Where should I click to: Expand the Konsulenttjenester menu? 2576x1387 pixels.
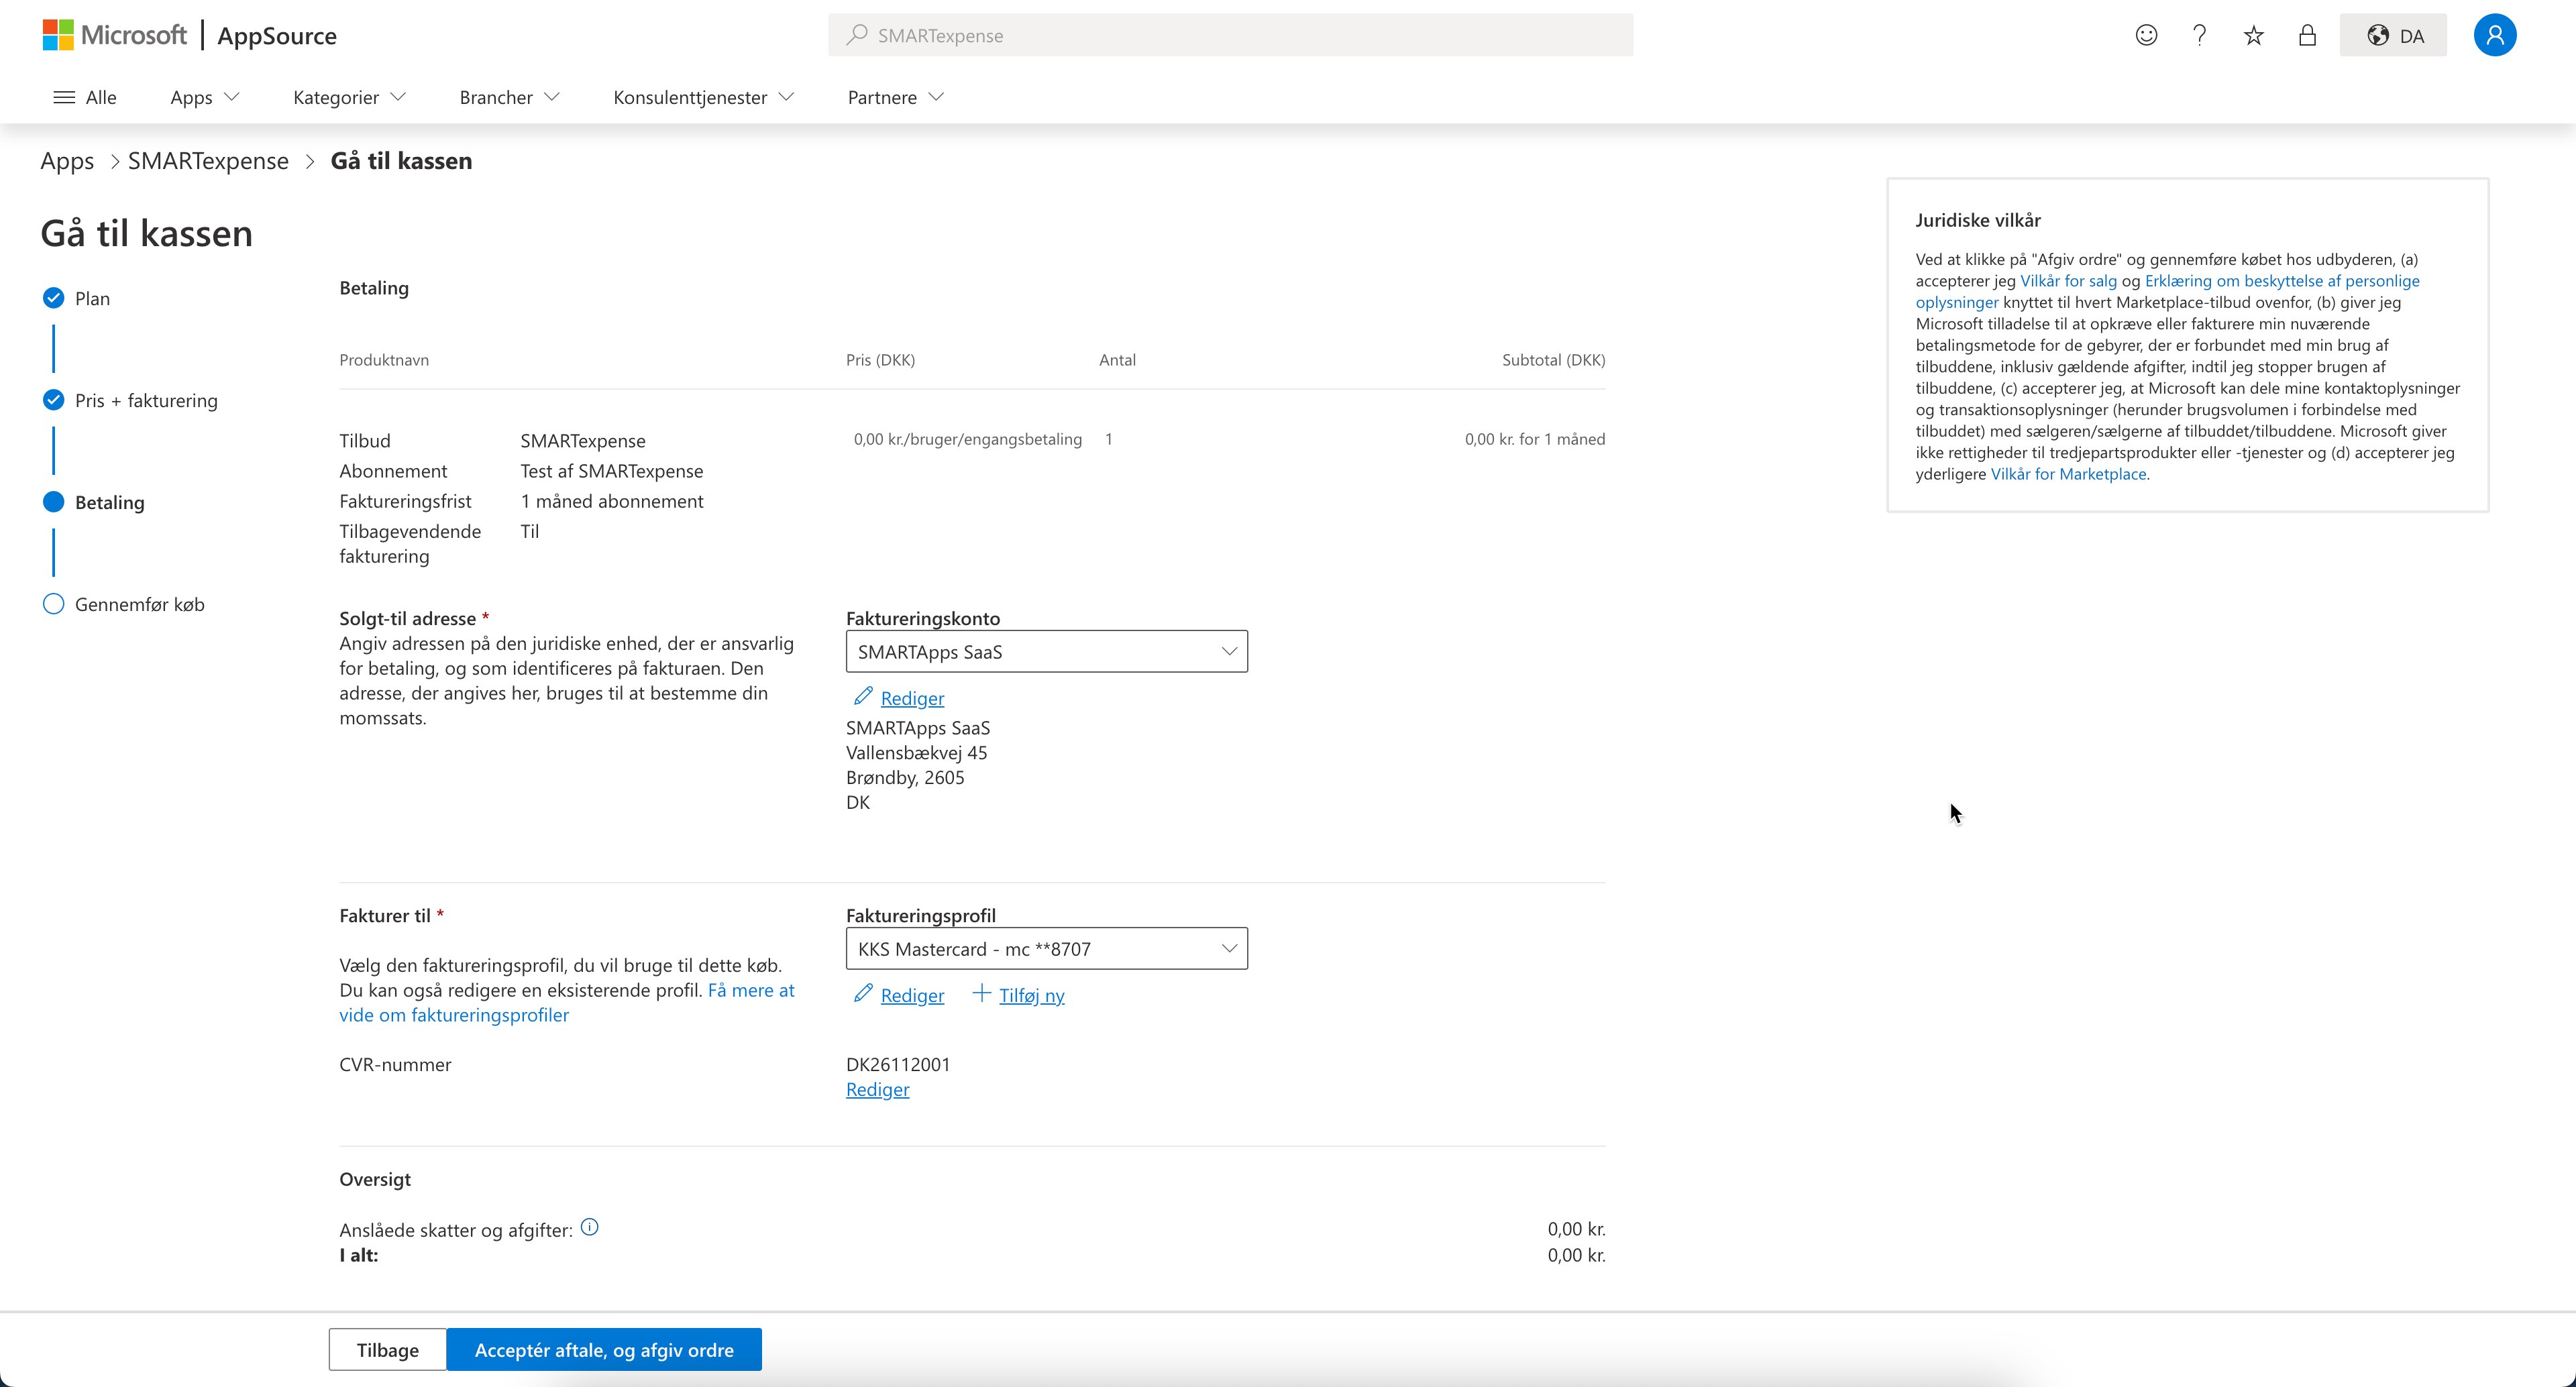tap(703, 97)
